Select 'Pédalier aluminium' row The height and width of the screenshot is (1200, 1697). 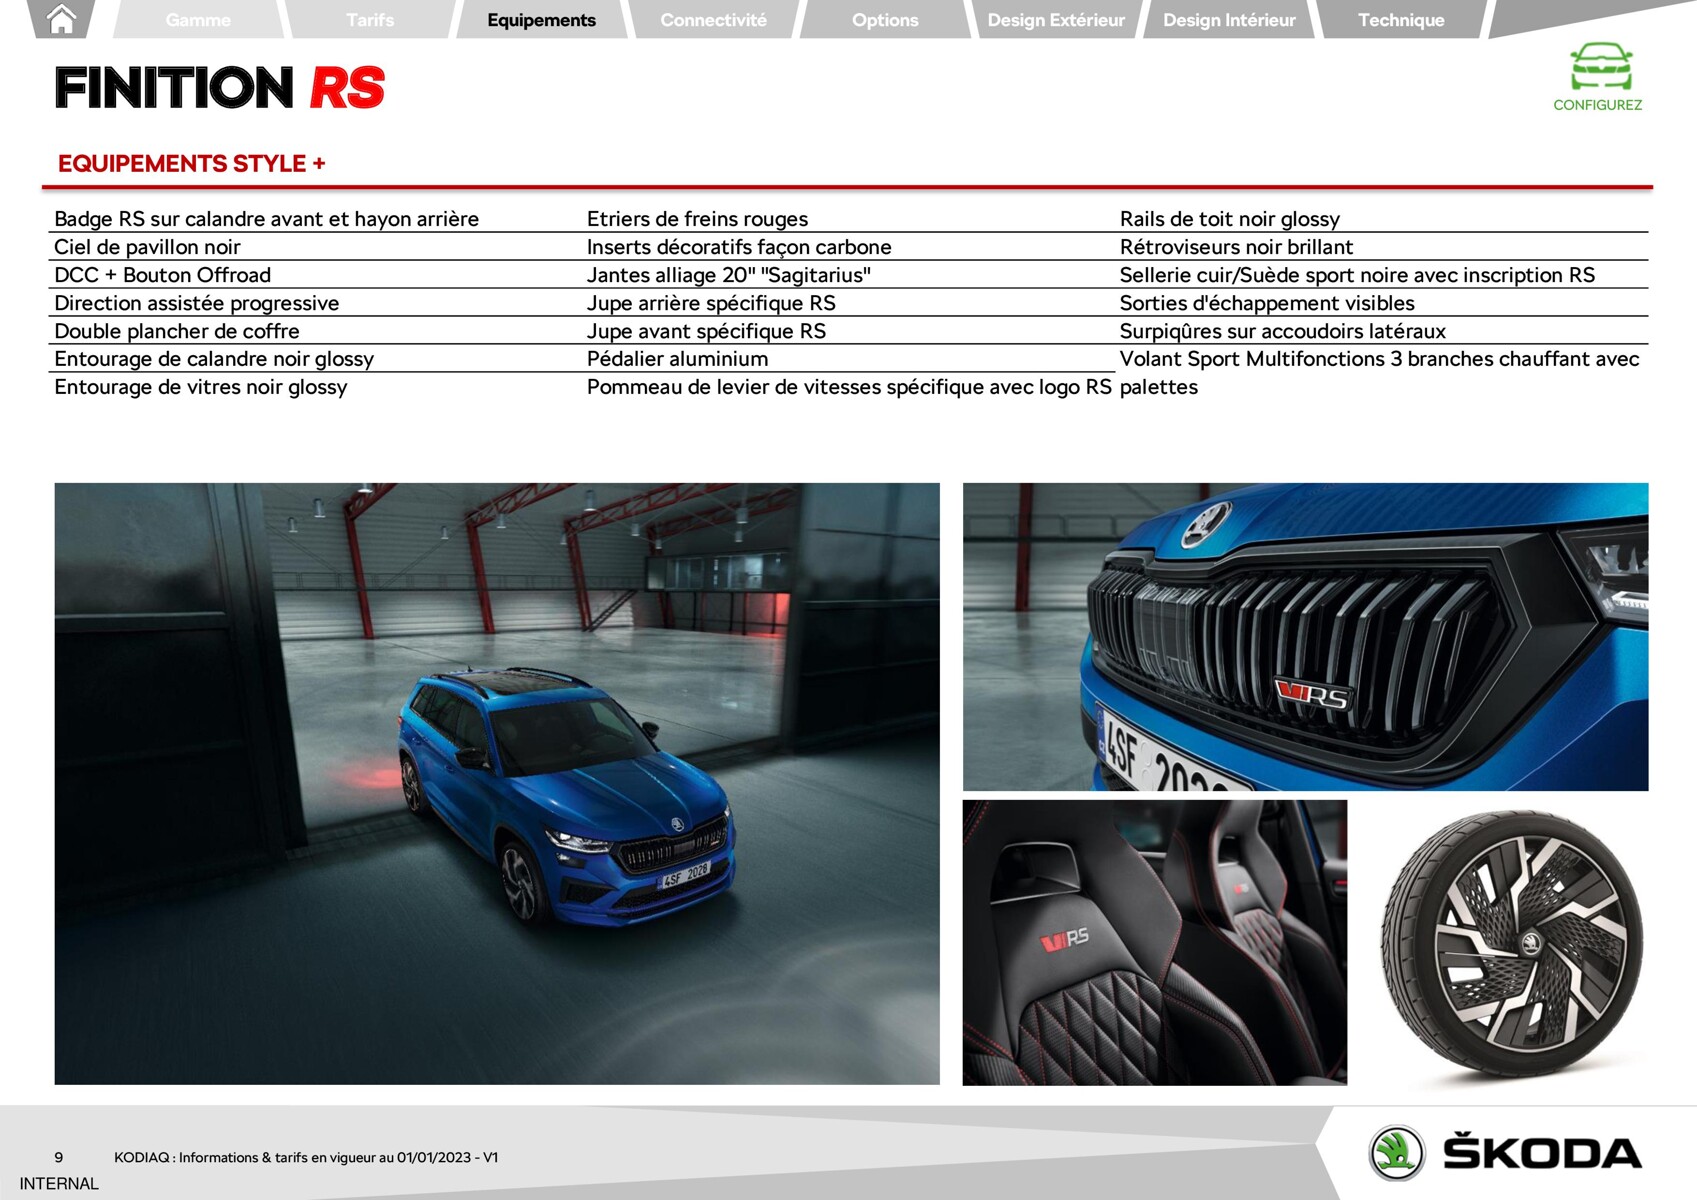pyautogui.click(x=678, y=359)
